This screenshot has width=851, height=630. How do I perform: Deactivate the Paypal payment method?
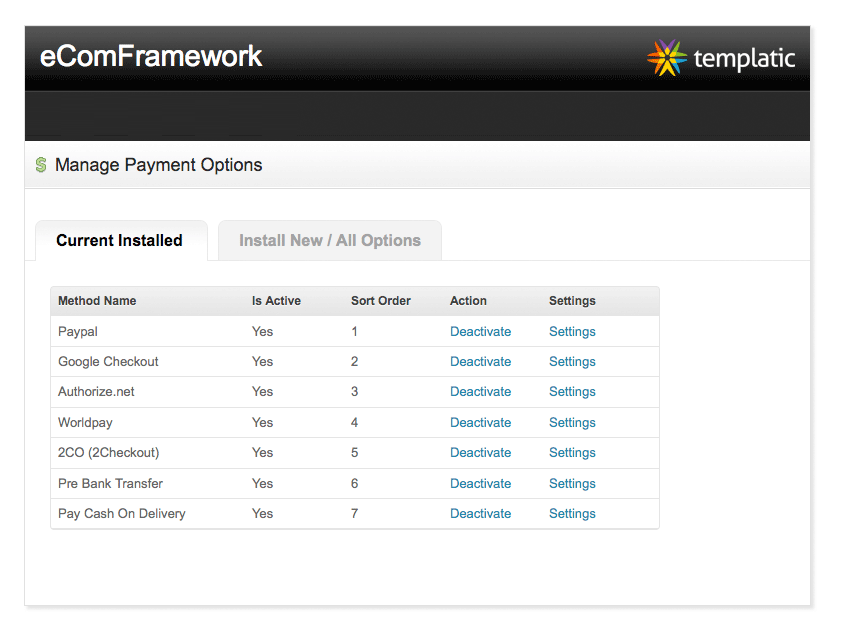[480, 332]
